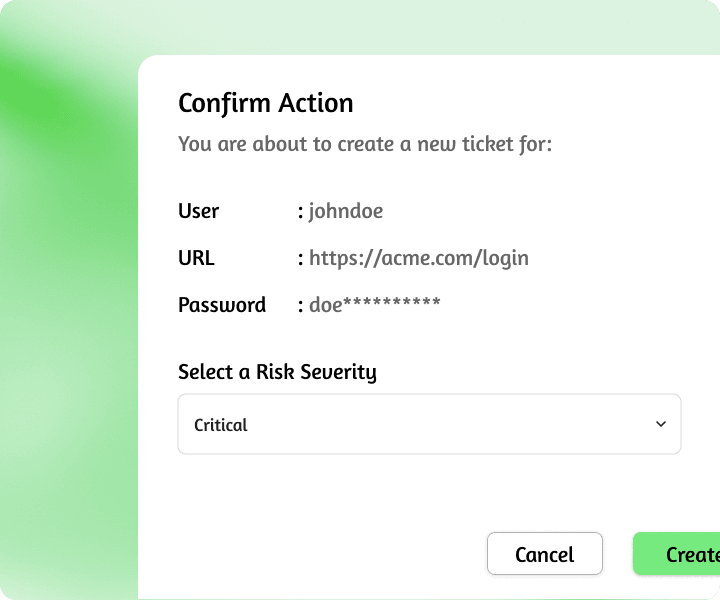The height and width of the screenshot is (600, 720).
Task: Click the johndoe user value
Action: click(x=345, y=211)
